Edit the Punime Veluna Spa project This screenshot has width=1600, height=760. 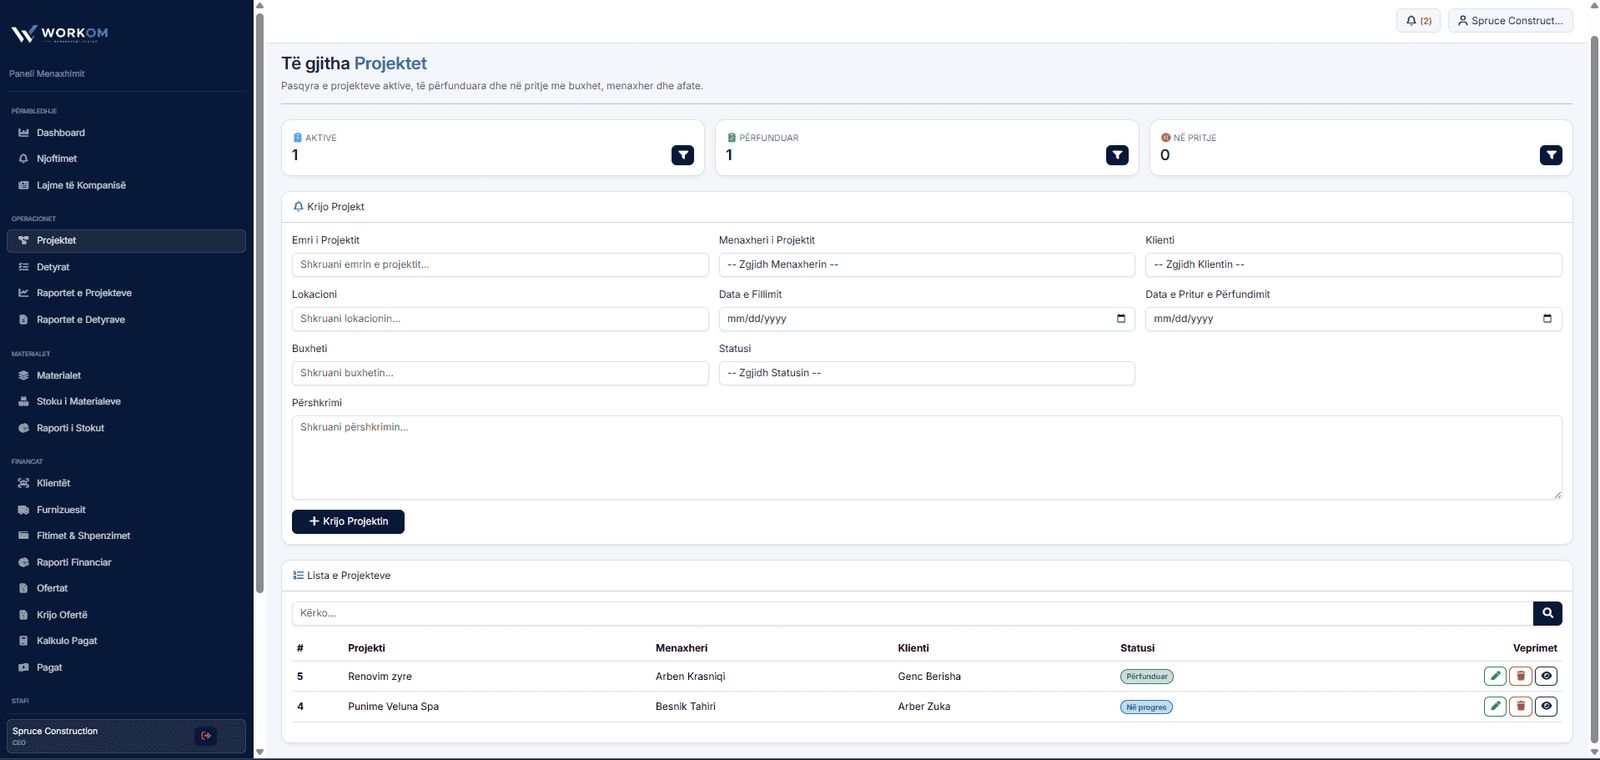(x=1495, y=706)
